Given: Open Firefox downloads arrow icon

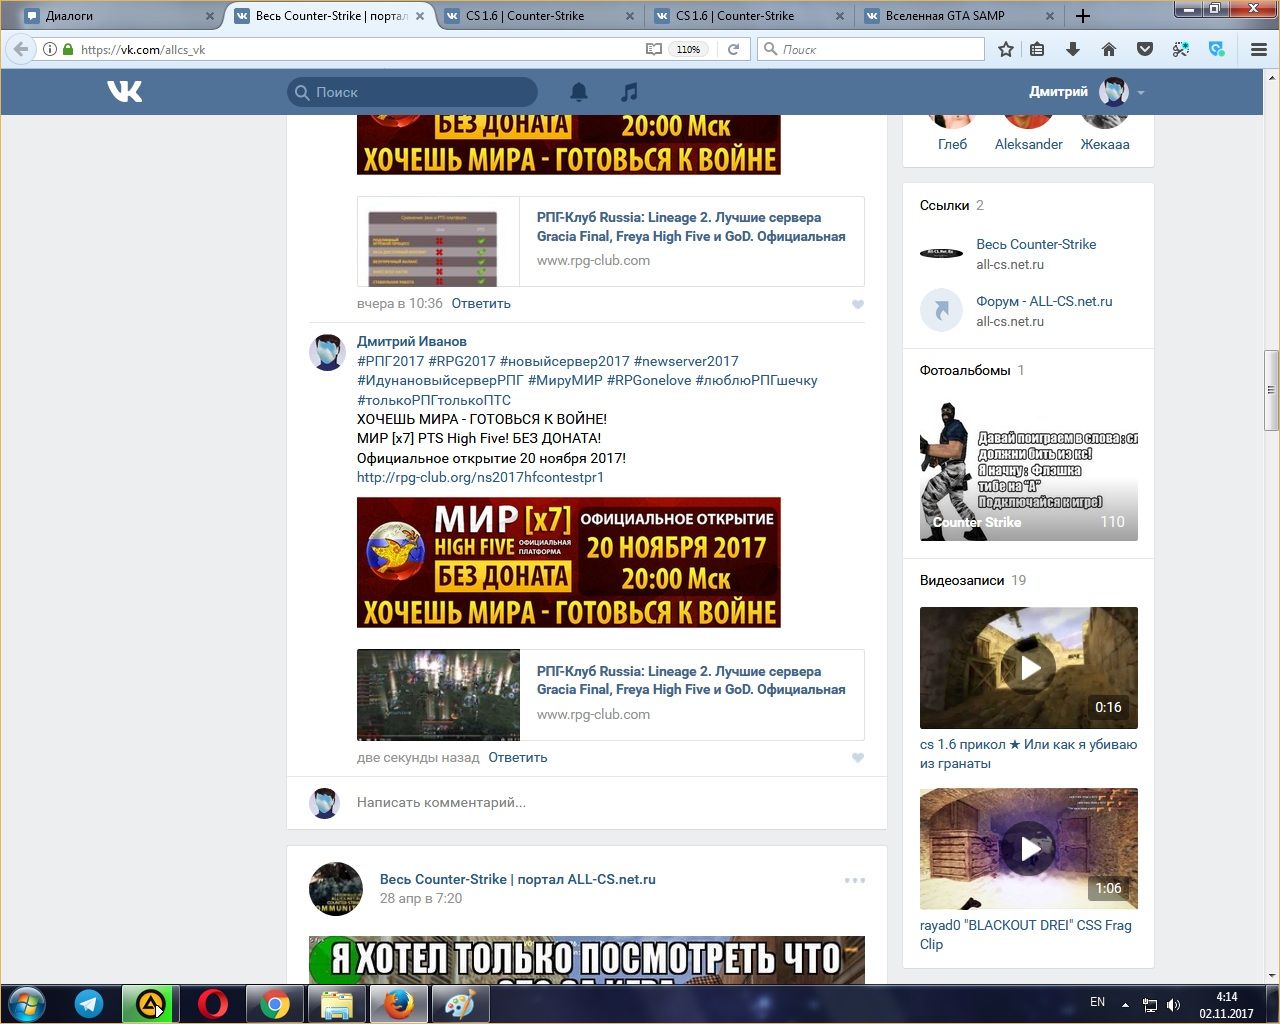Looking at the screenshot, I should point(1073,49).
